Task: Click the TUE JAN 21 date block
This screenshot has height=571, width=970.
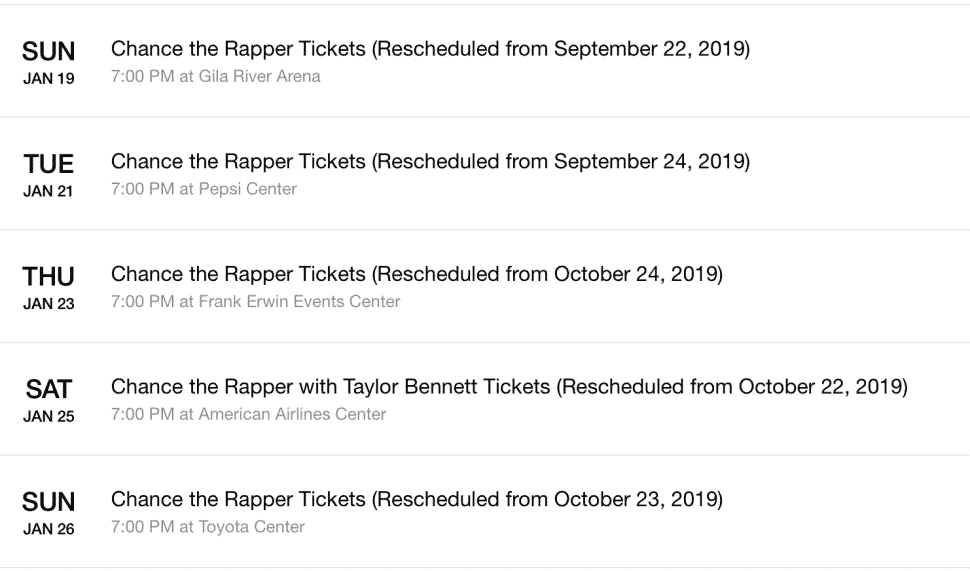Action: [x=48, y=175]
